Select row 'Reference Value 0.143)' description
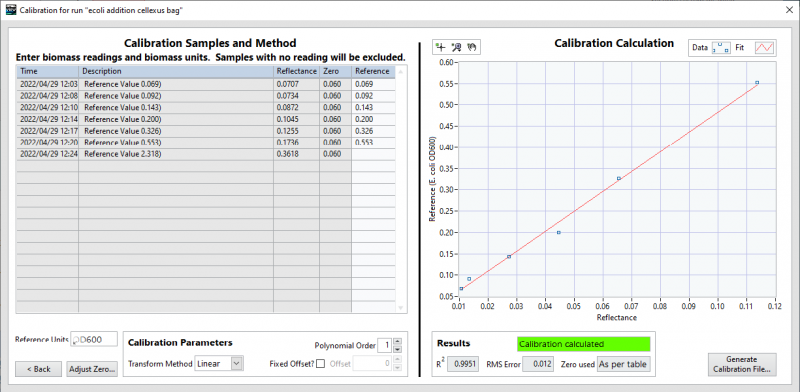 [x=176, y=108]
